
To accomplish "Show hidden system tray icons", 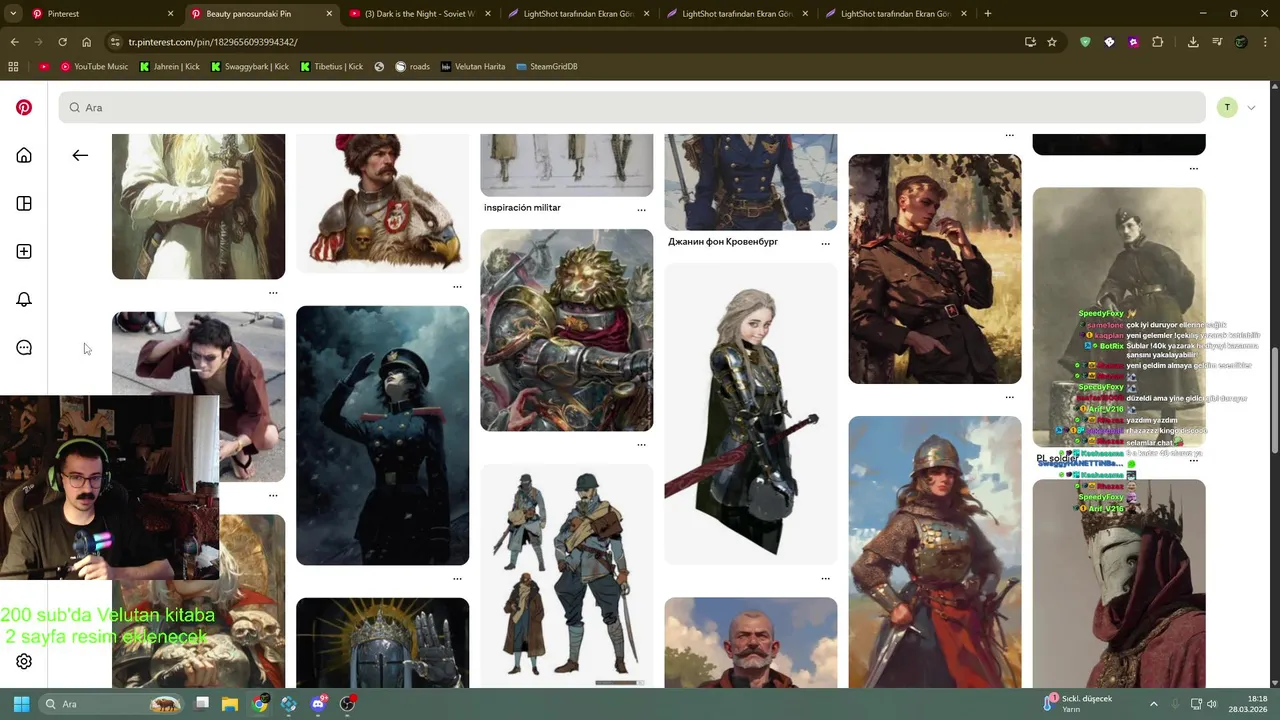I will tap(1153, 704).
